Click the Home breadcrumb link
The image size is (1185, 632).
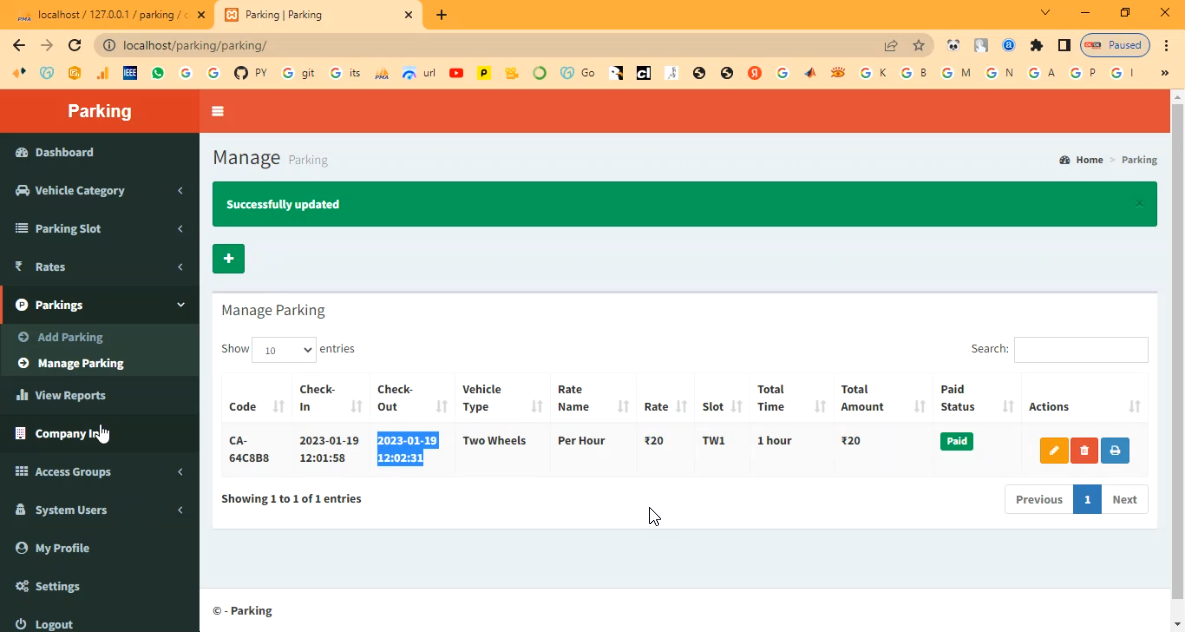click(1089, 160)
